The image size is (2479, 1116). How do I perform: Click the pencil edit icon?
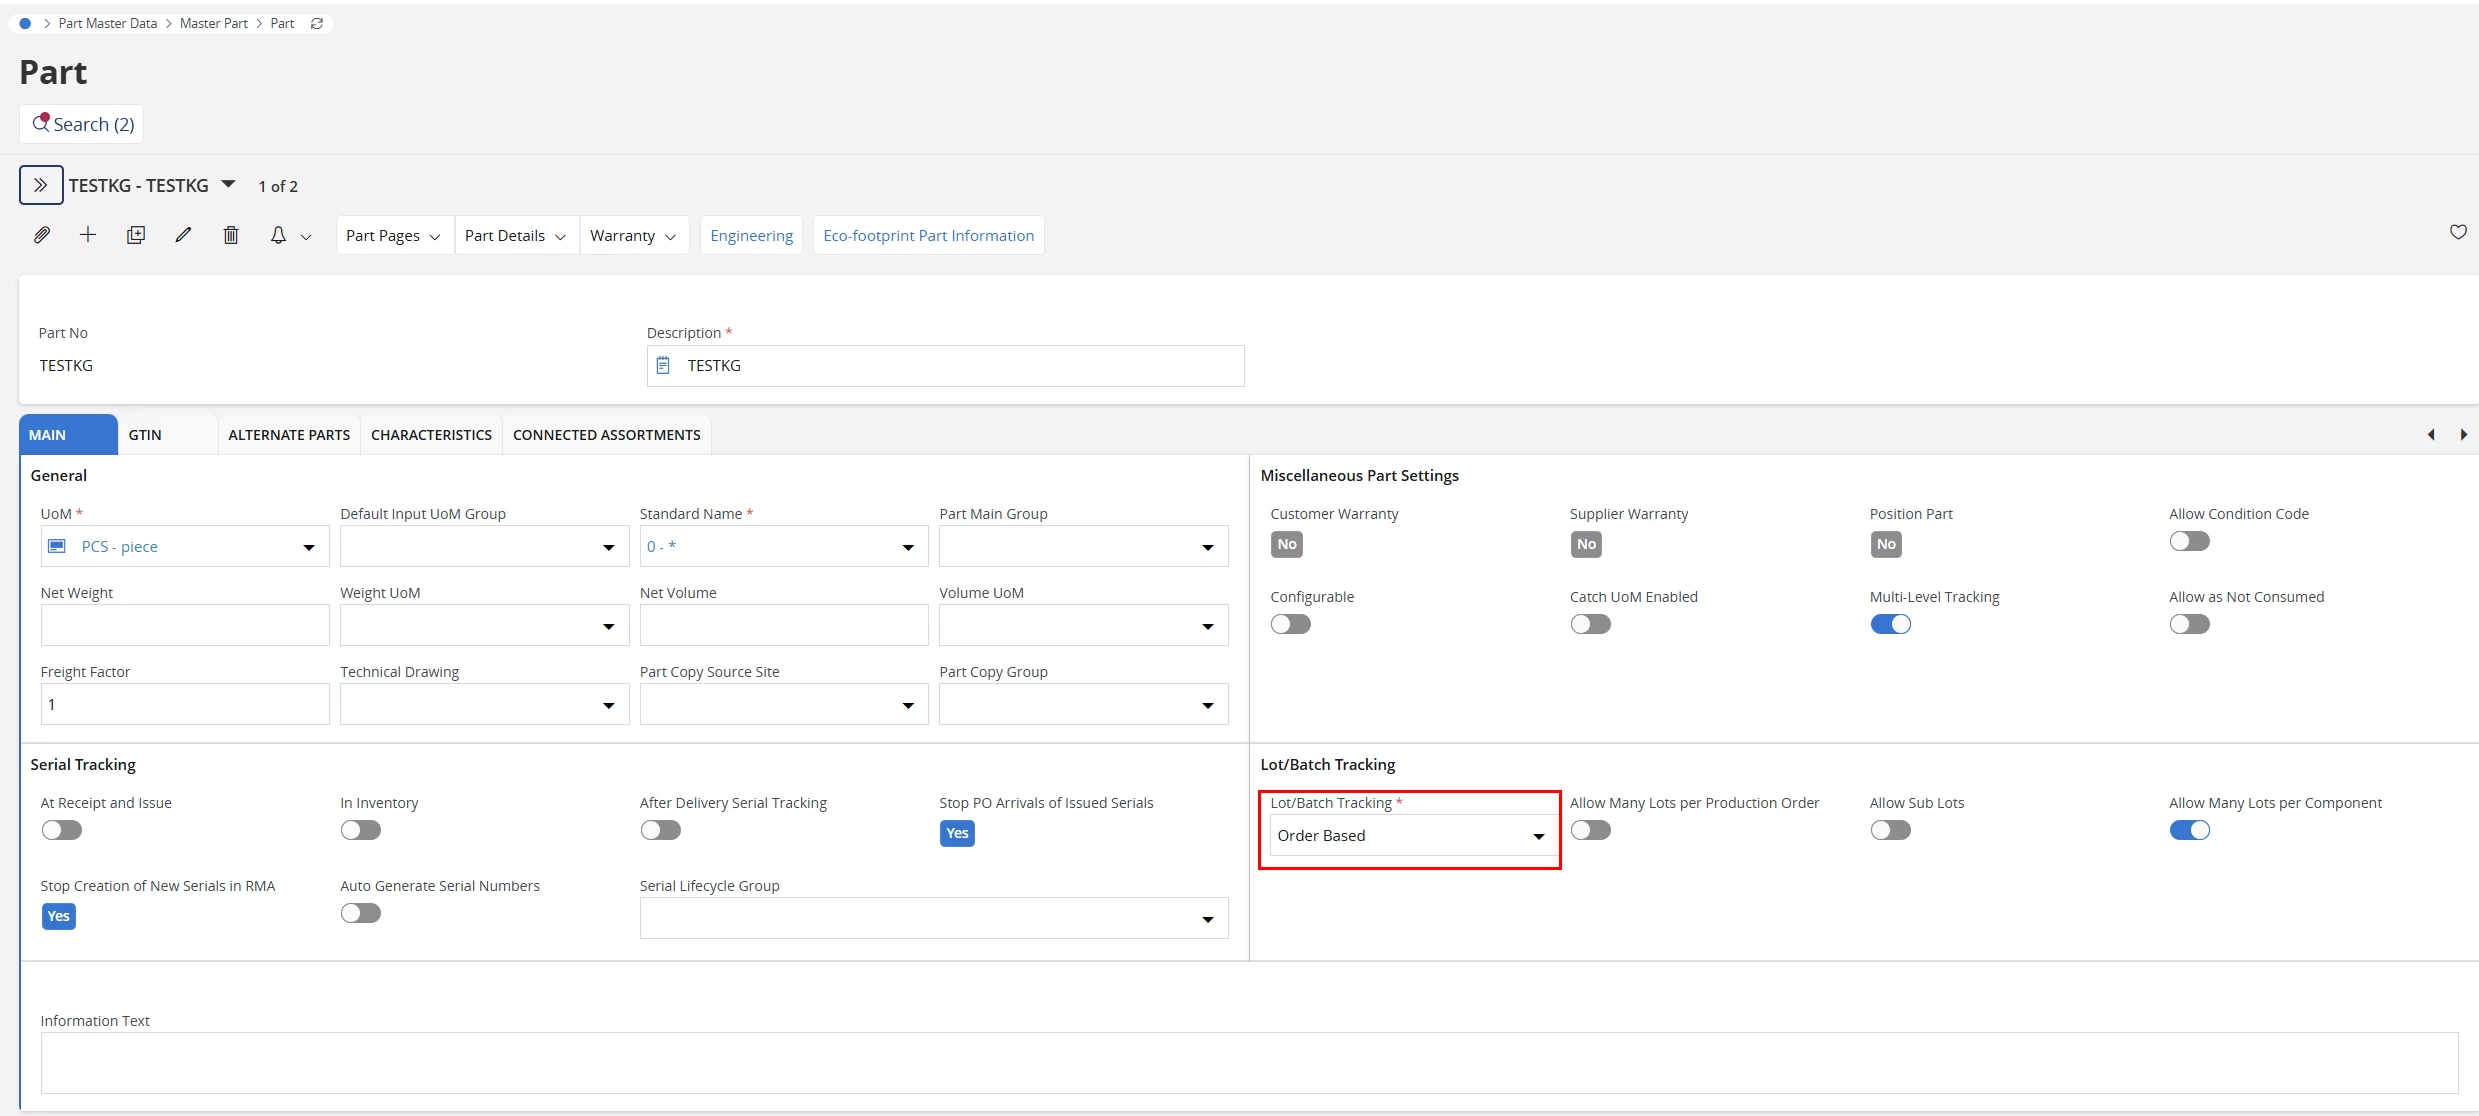point(183,235)
